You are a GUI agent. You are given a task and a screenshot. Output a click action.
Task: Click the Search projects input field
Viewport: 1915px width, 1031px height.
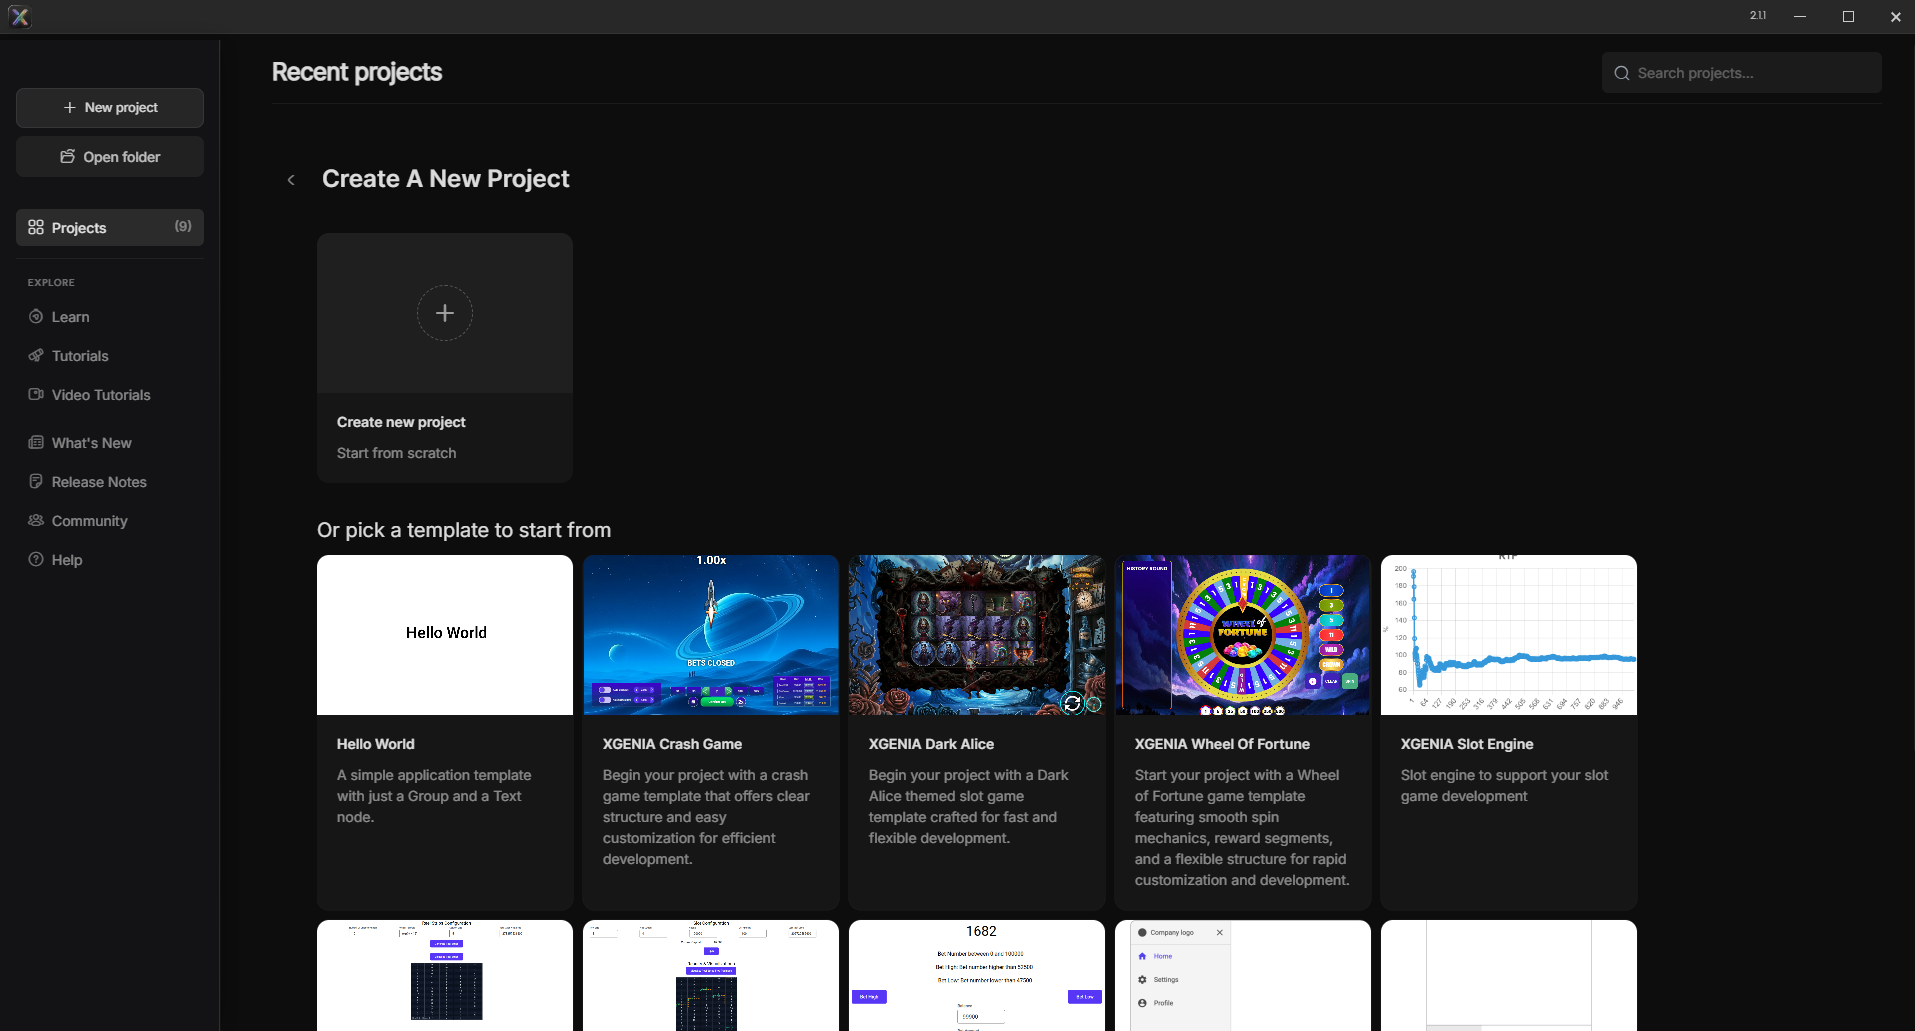[1741, 73]
